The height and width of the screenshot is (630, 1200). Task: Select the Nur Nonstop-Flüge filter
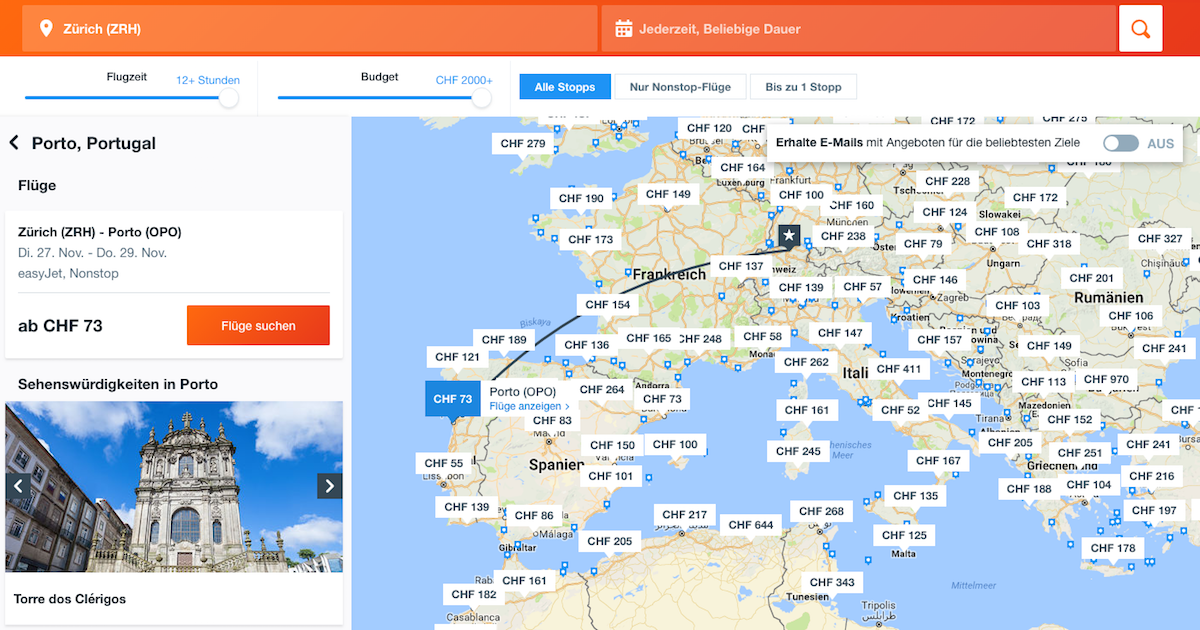tap(680, 87)
